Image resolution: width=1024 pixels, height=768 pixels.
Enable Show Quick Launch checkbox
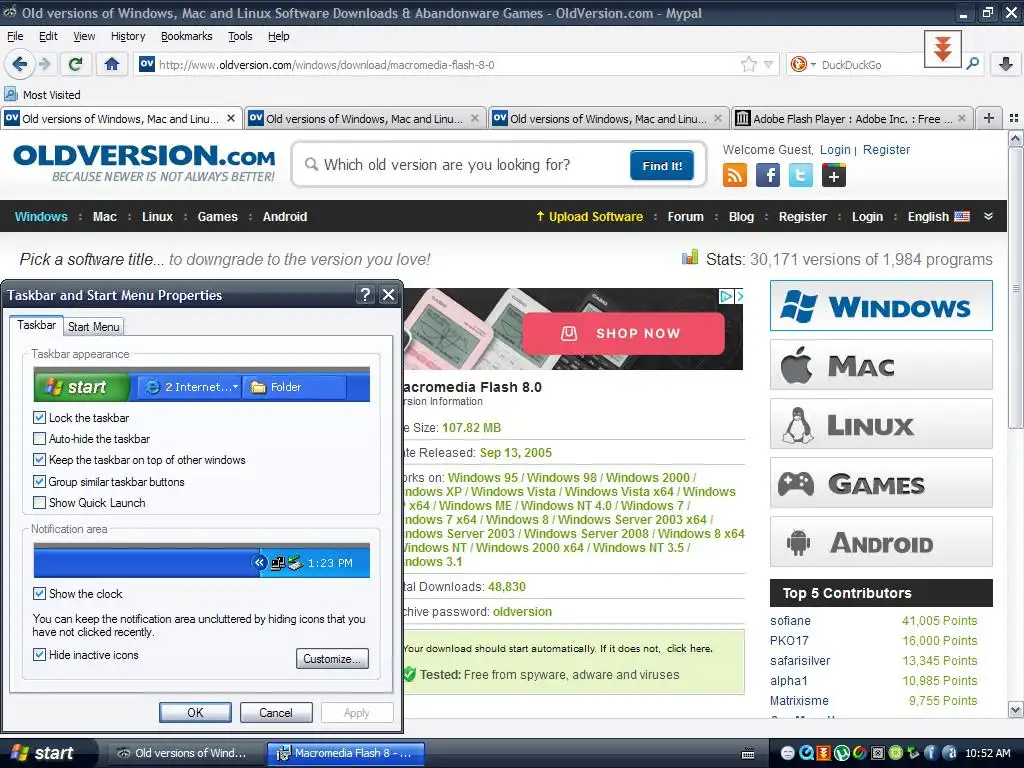[39, 502]
